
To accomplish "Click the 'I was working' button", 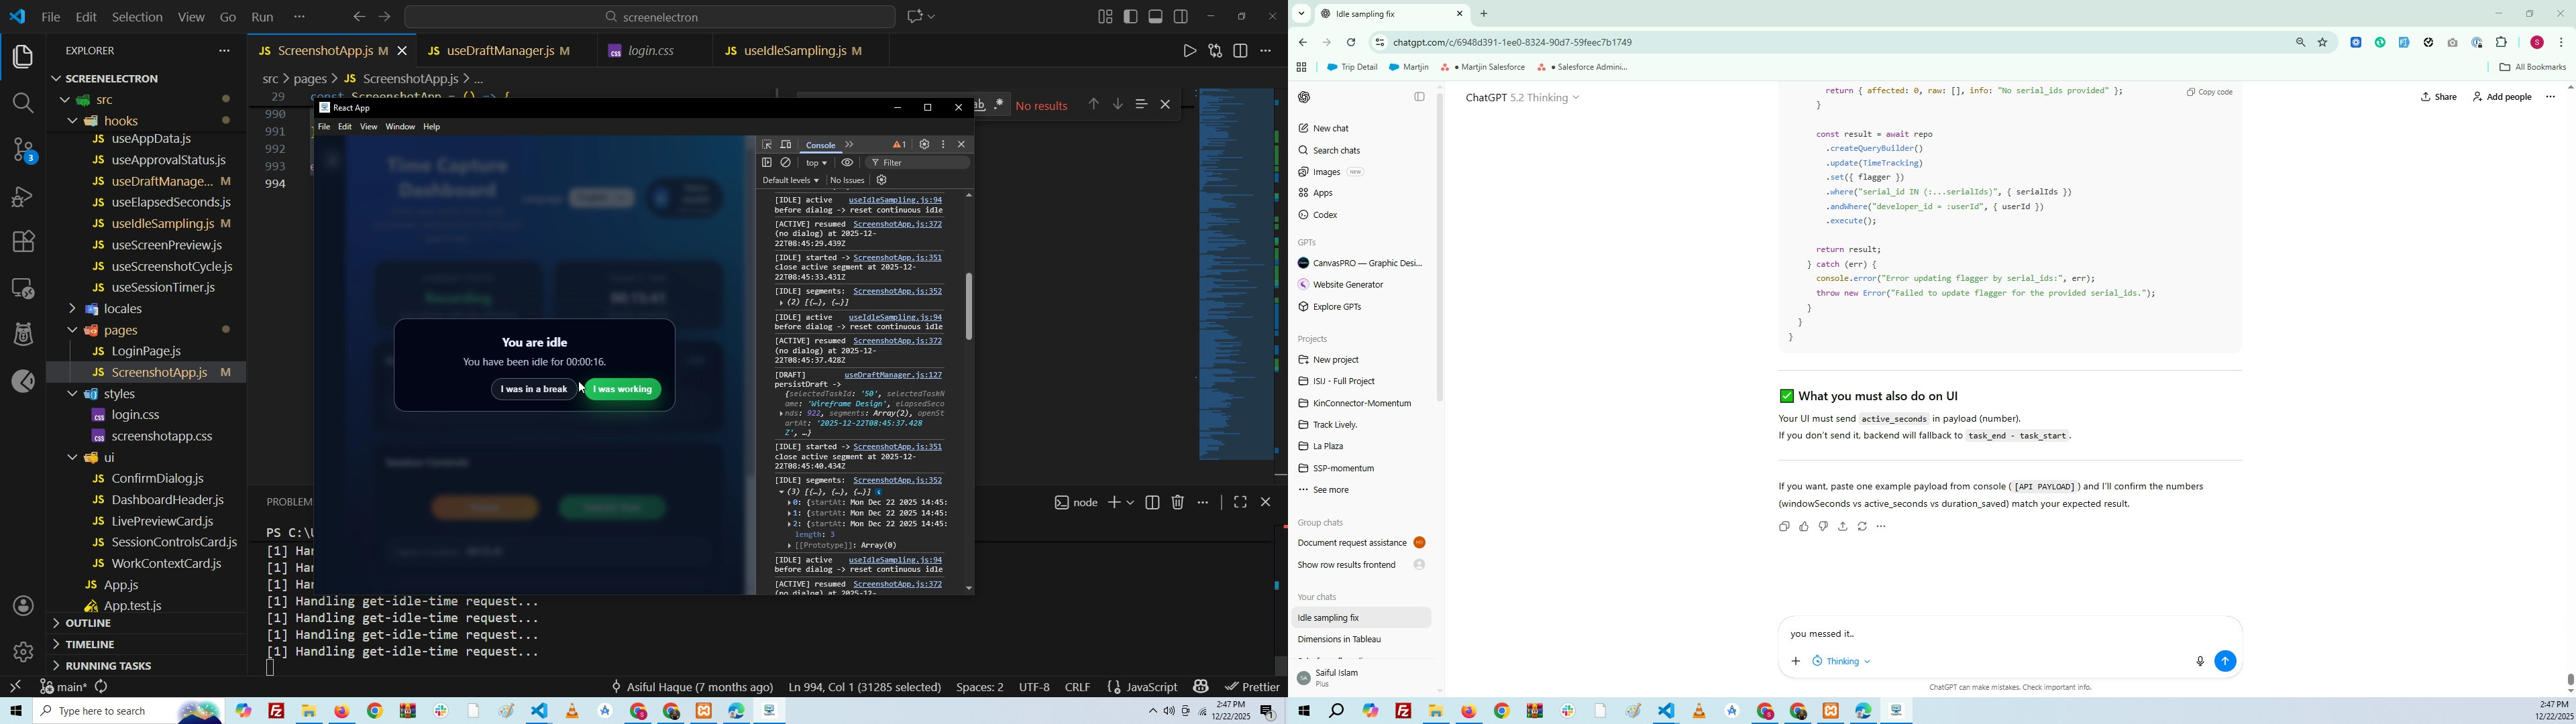I will pyautogui.click(x=623, y=390).
